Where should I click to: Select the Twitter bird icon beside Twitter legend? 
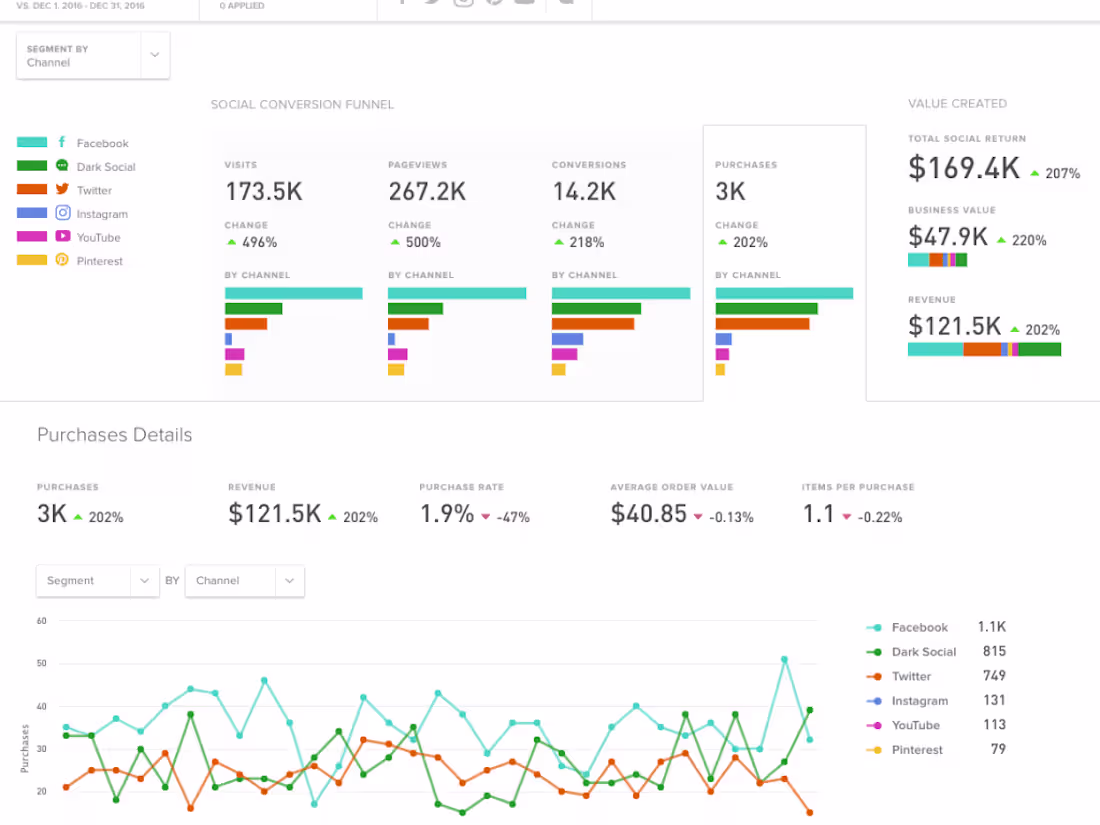click(62, 190)
